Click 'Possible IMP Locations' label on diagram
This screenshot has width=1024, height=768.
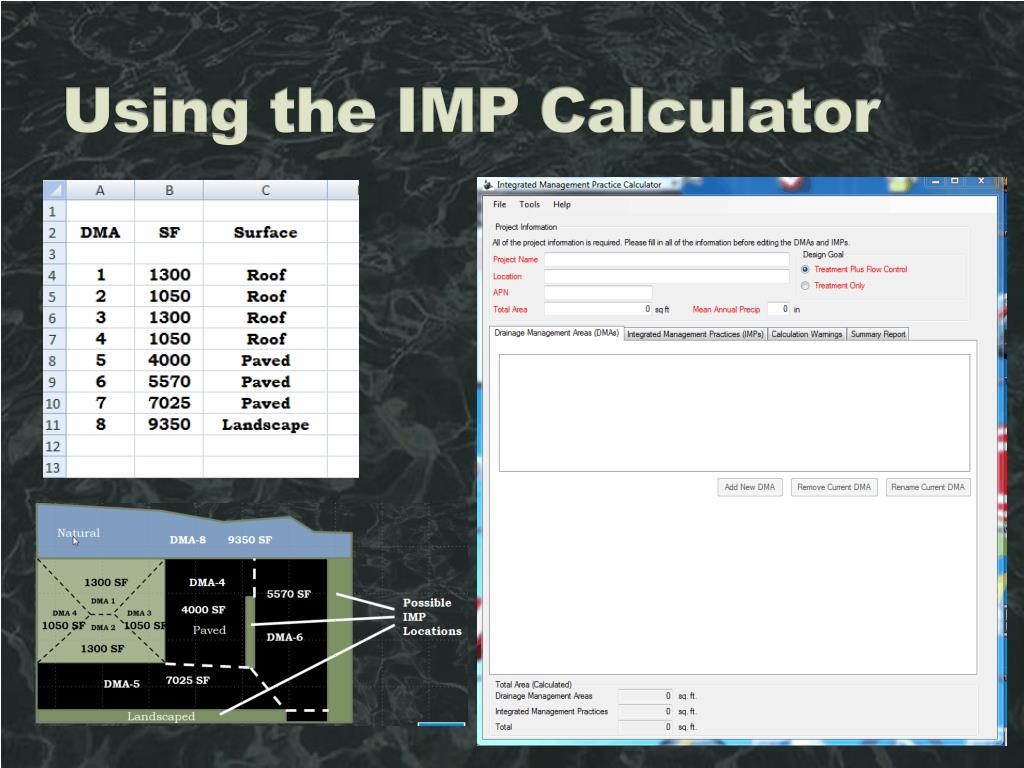(x=432, y=617)
